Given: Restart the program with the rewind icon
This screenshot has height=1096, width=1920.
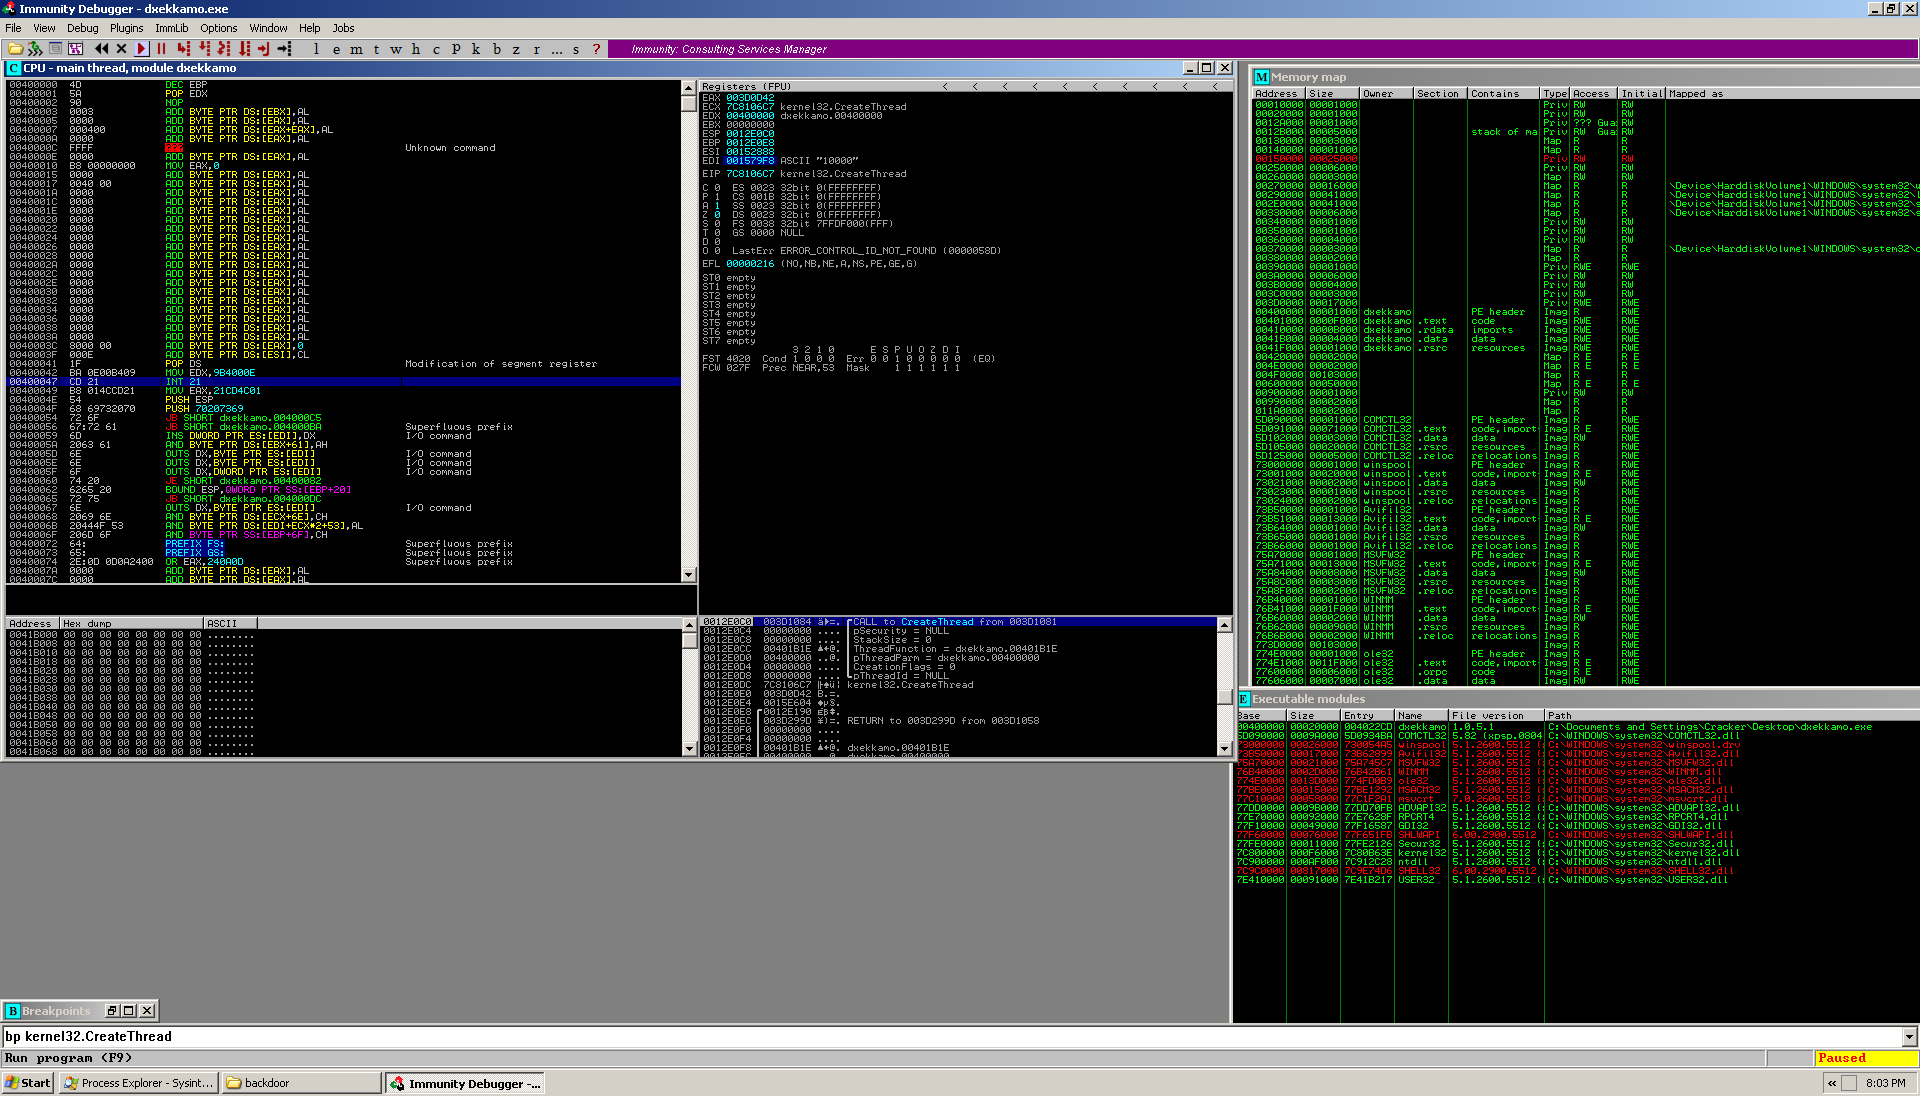Looking at the screenshot, I should pyautogui.click(x=101, y=48).
